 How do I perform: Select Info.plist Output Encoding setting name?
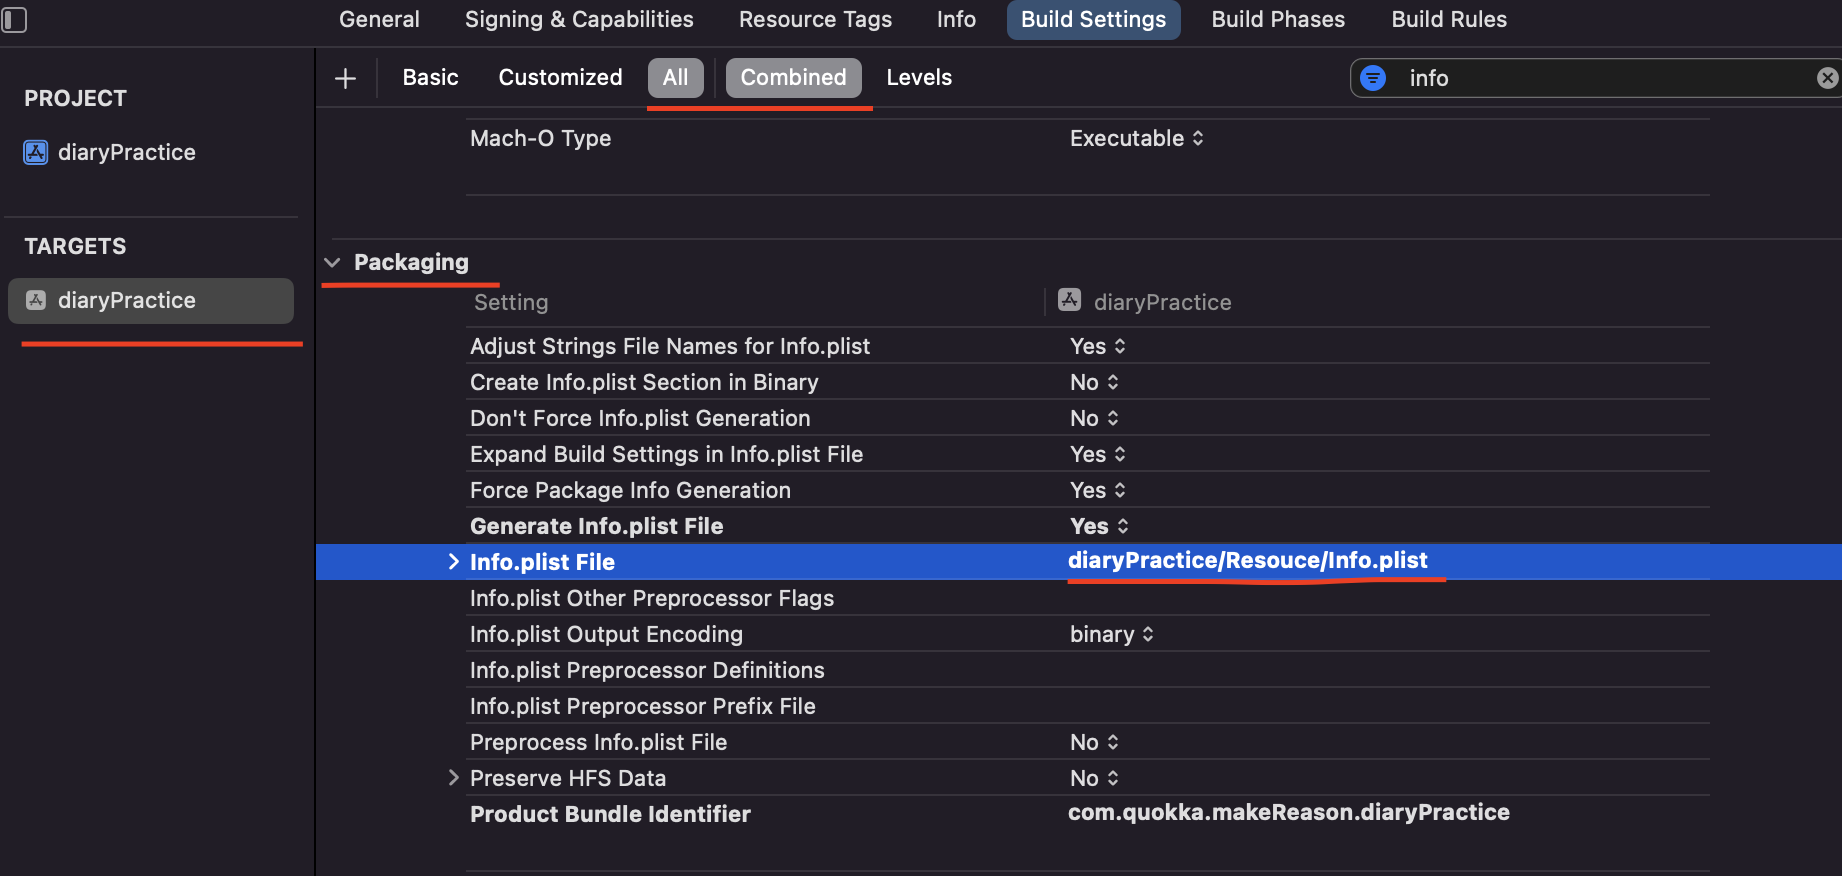(606, 634)
